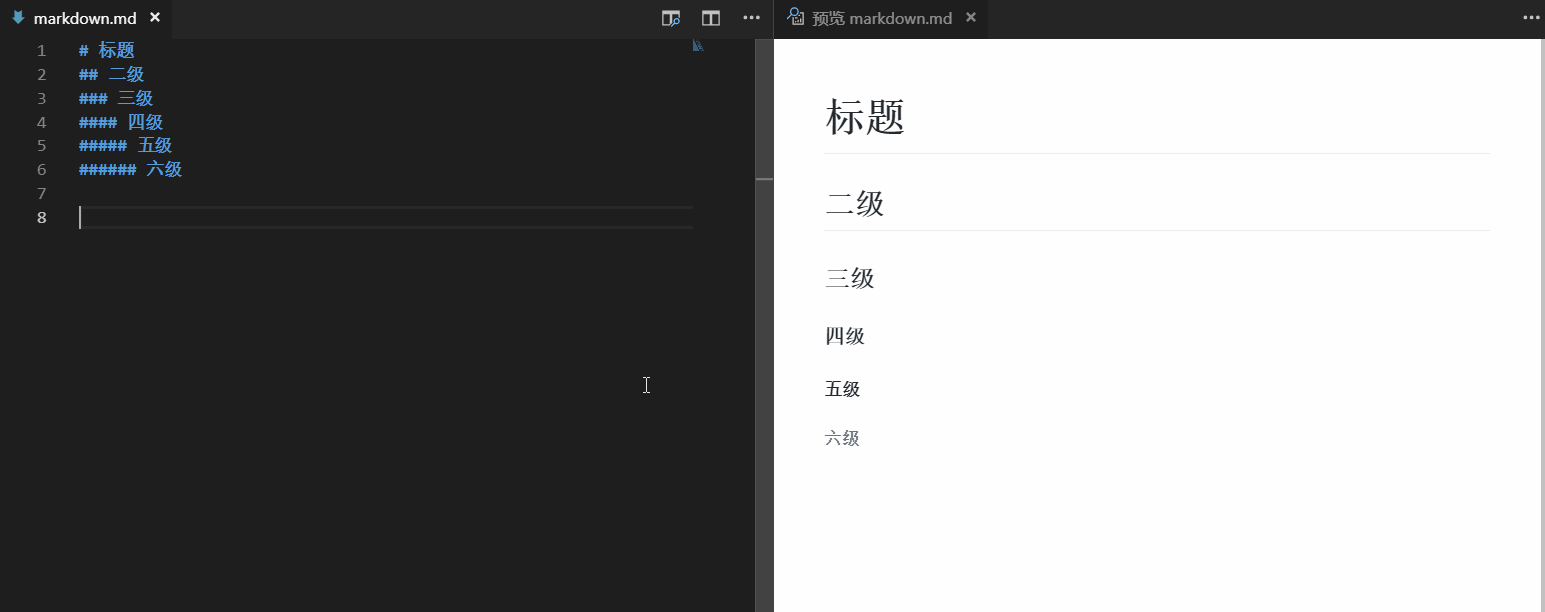Click the code line '### 三级'
1545x612 pixels.
[116, 99]
